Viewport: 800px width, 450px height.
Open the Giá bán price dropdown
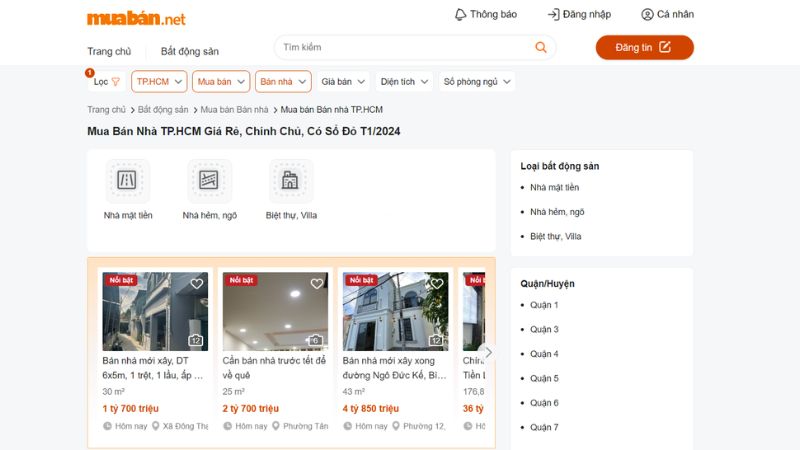pos(343,82)
